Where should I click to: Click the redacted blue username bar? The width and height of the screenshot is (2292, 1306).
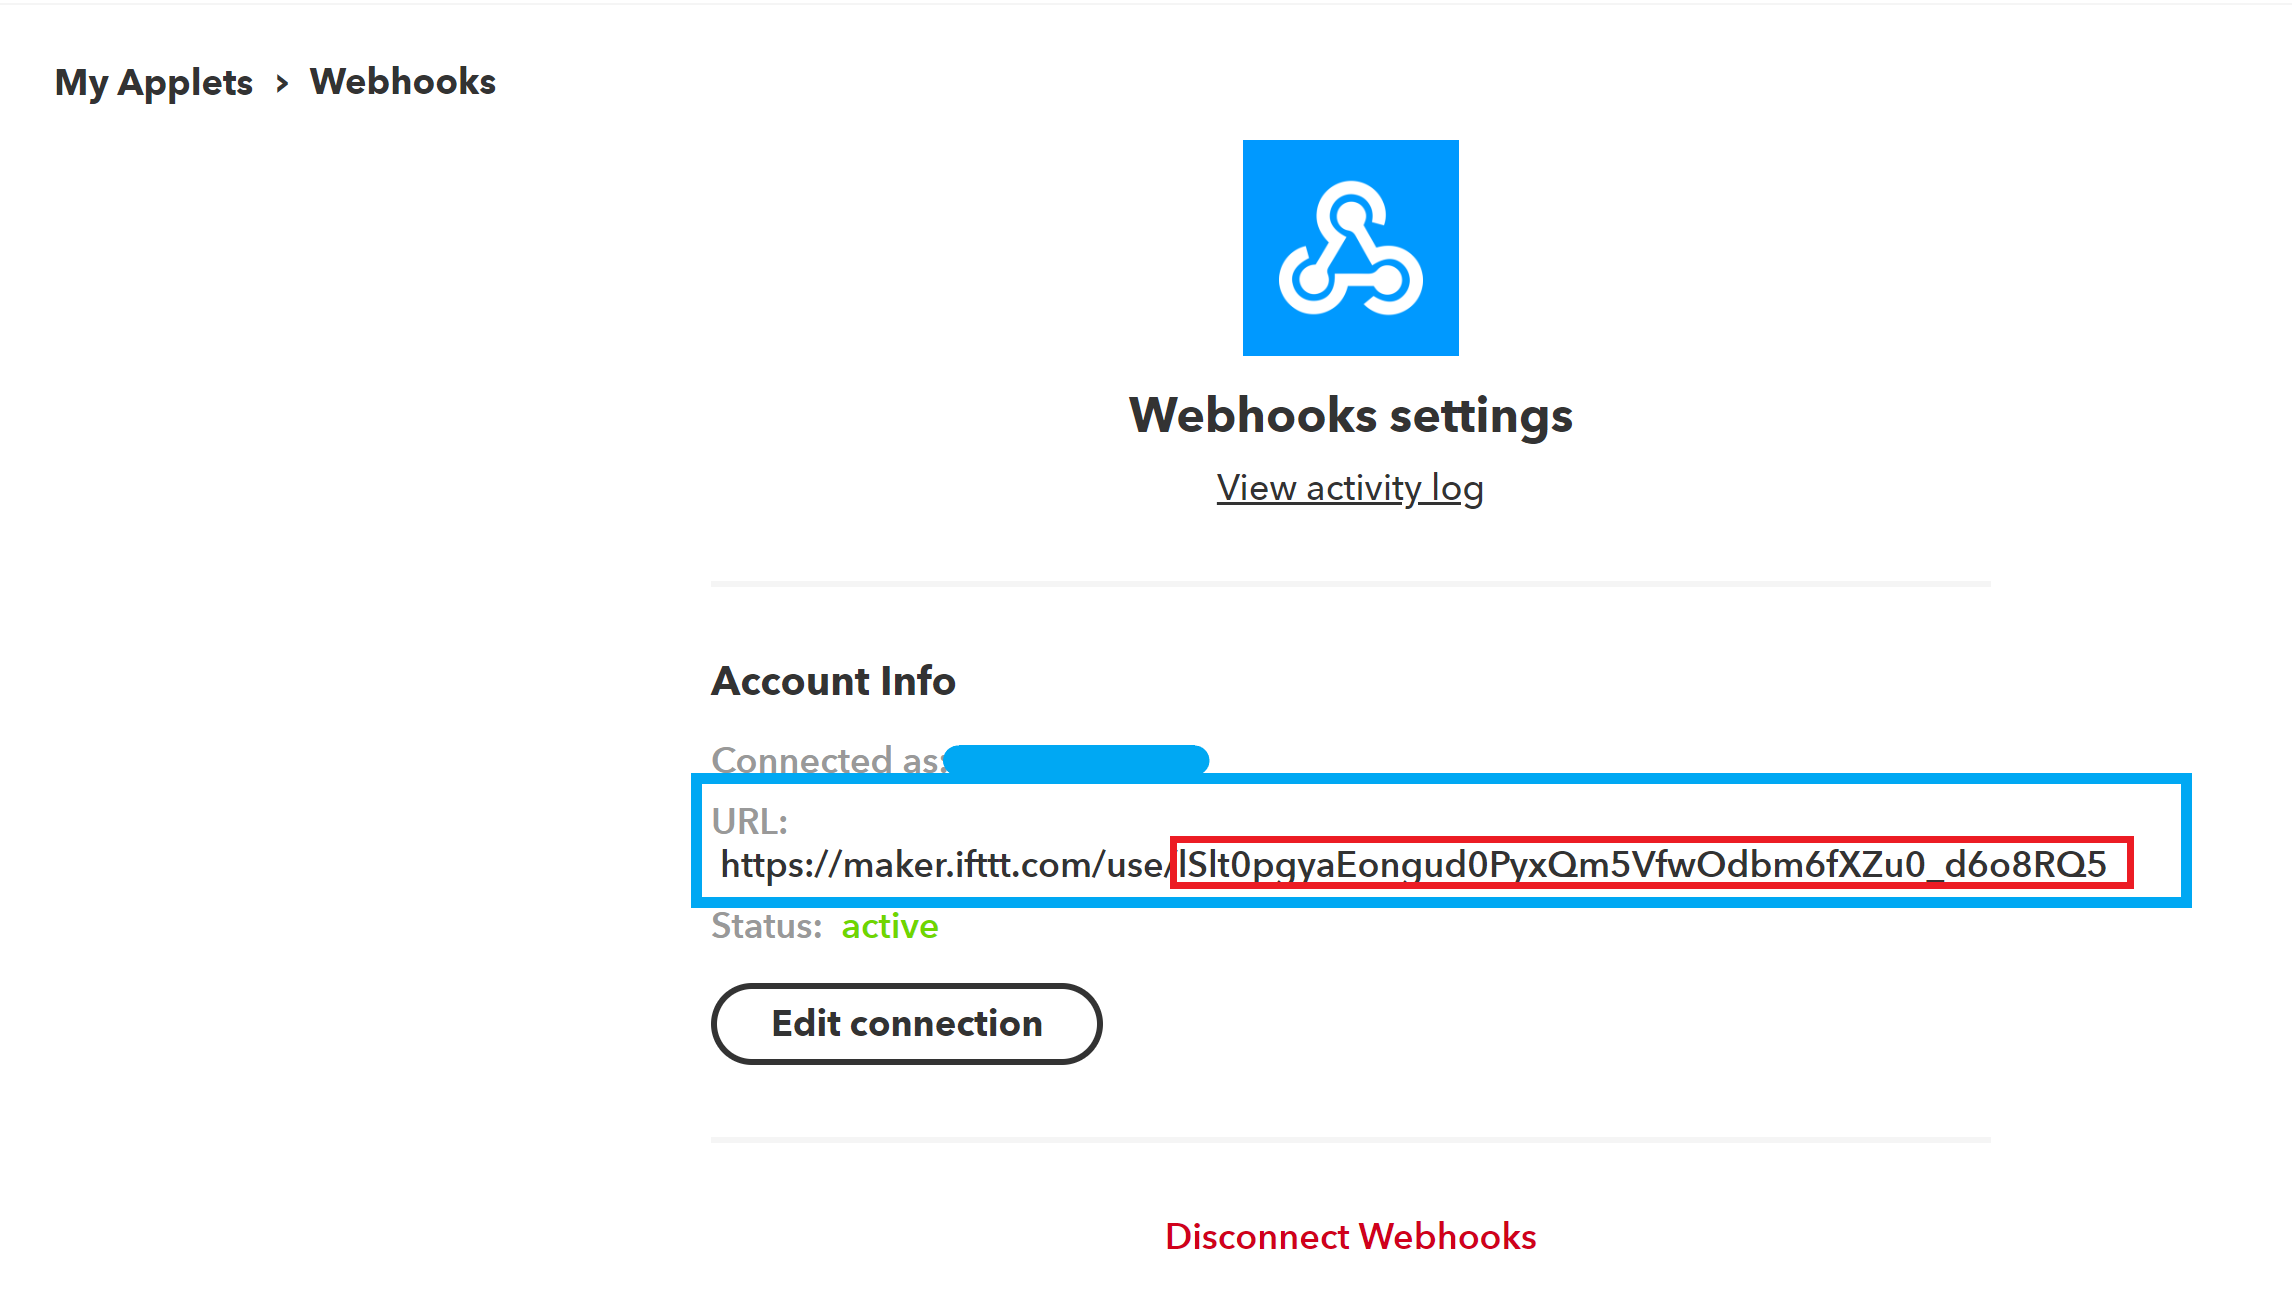point(1076,760)
